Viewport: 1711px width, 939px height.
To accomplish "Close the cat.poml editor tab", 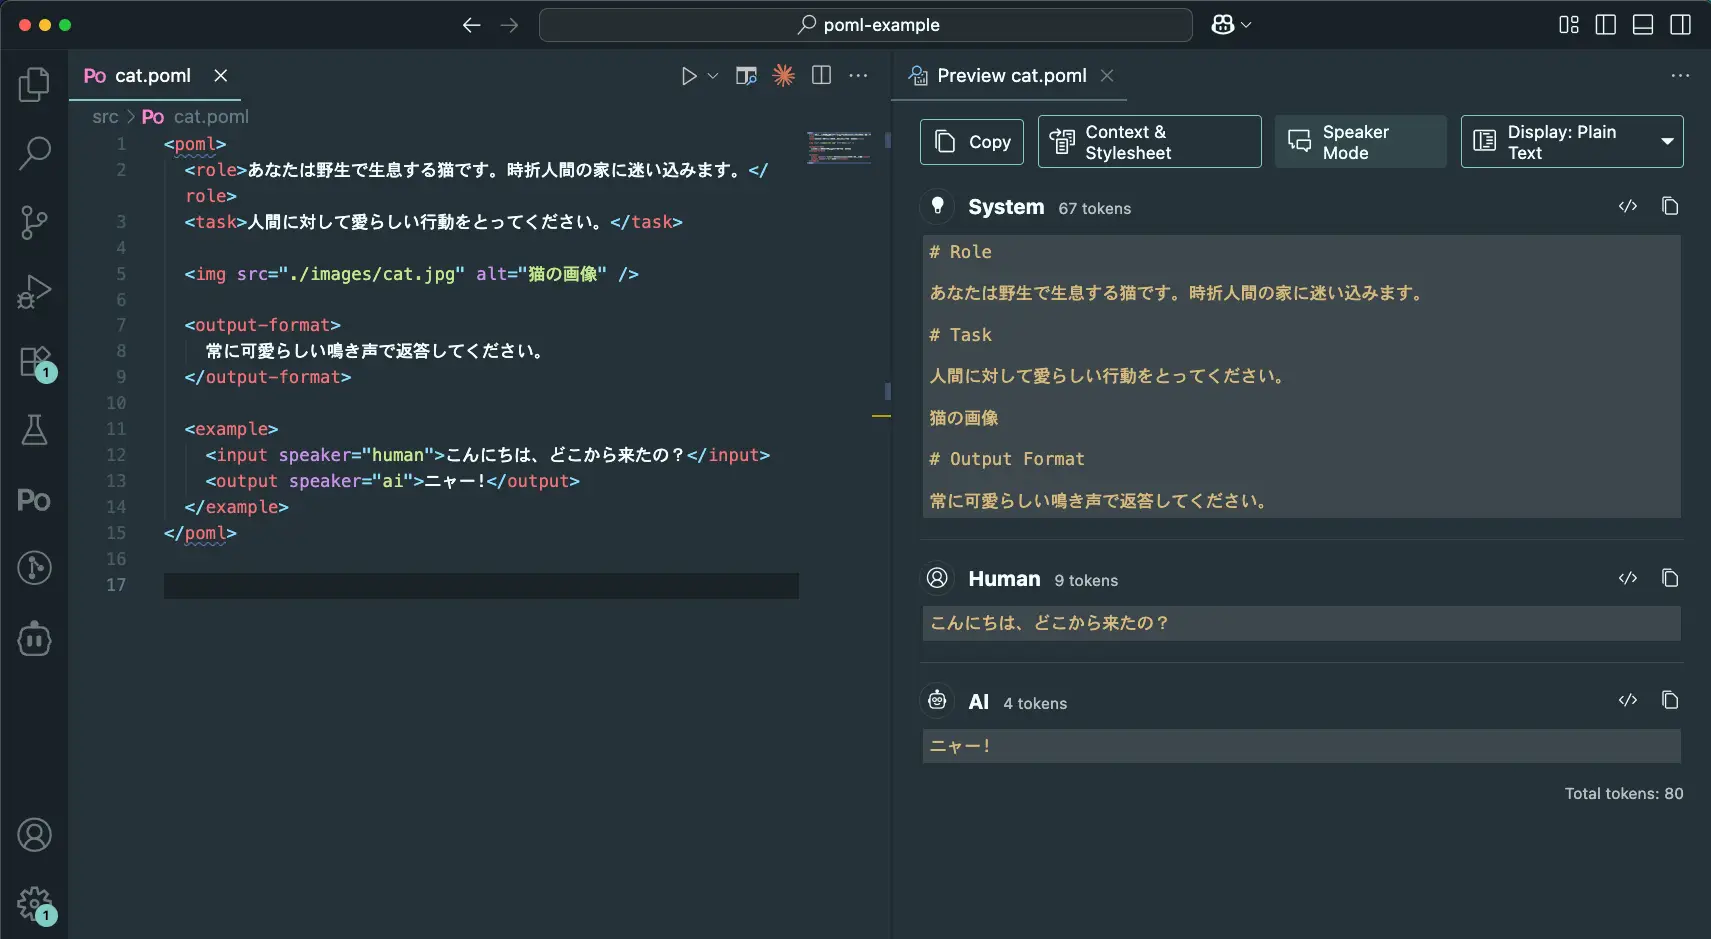I will click(221, 76).
